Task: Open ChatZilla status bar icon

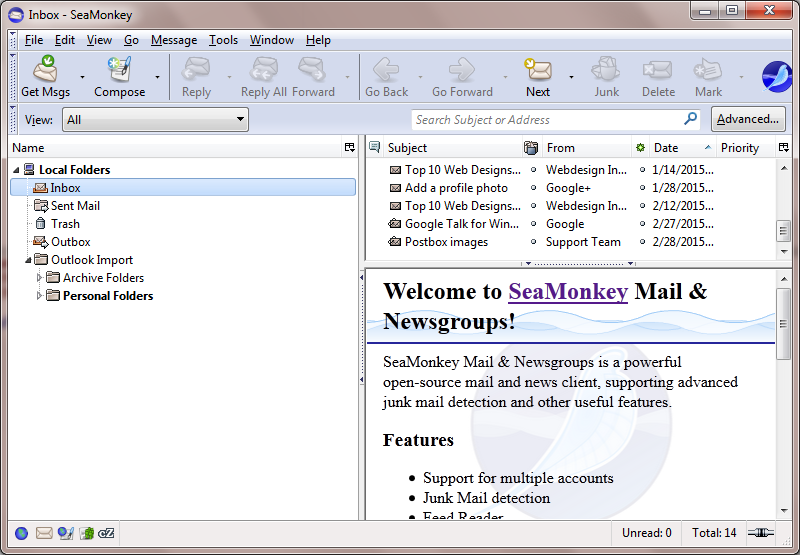Action: coord(107,534)
